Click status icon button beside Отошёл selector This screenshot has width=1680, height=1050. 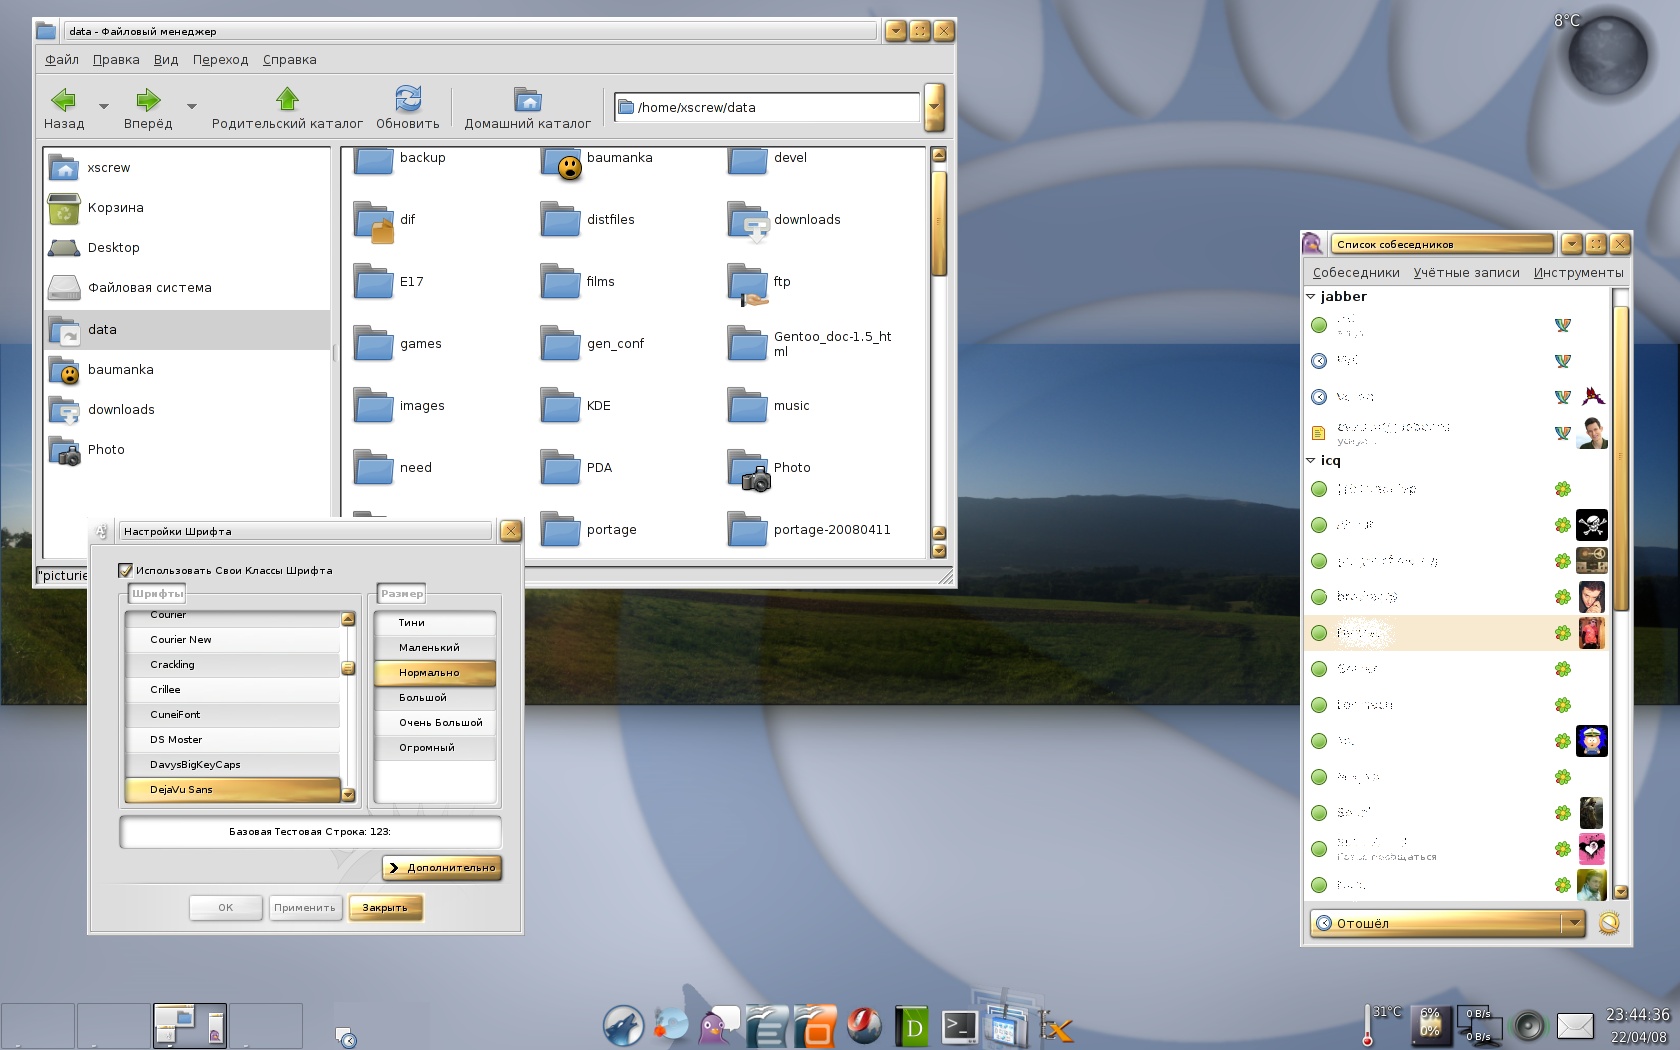tap(1609, 924)
